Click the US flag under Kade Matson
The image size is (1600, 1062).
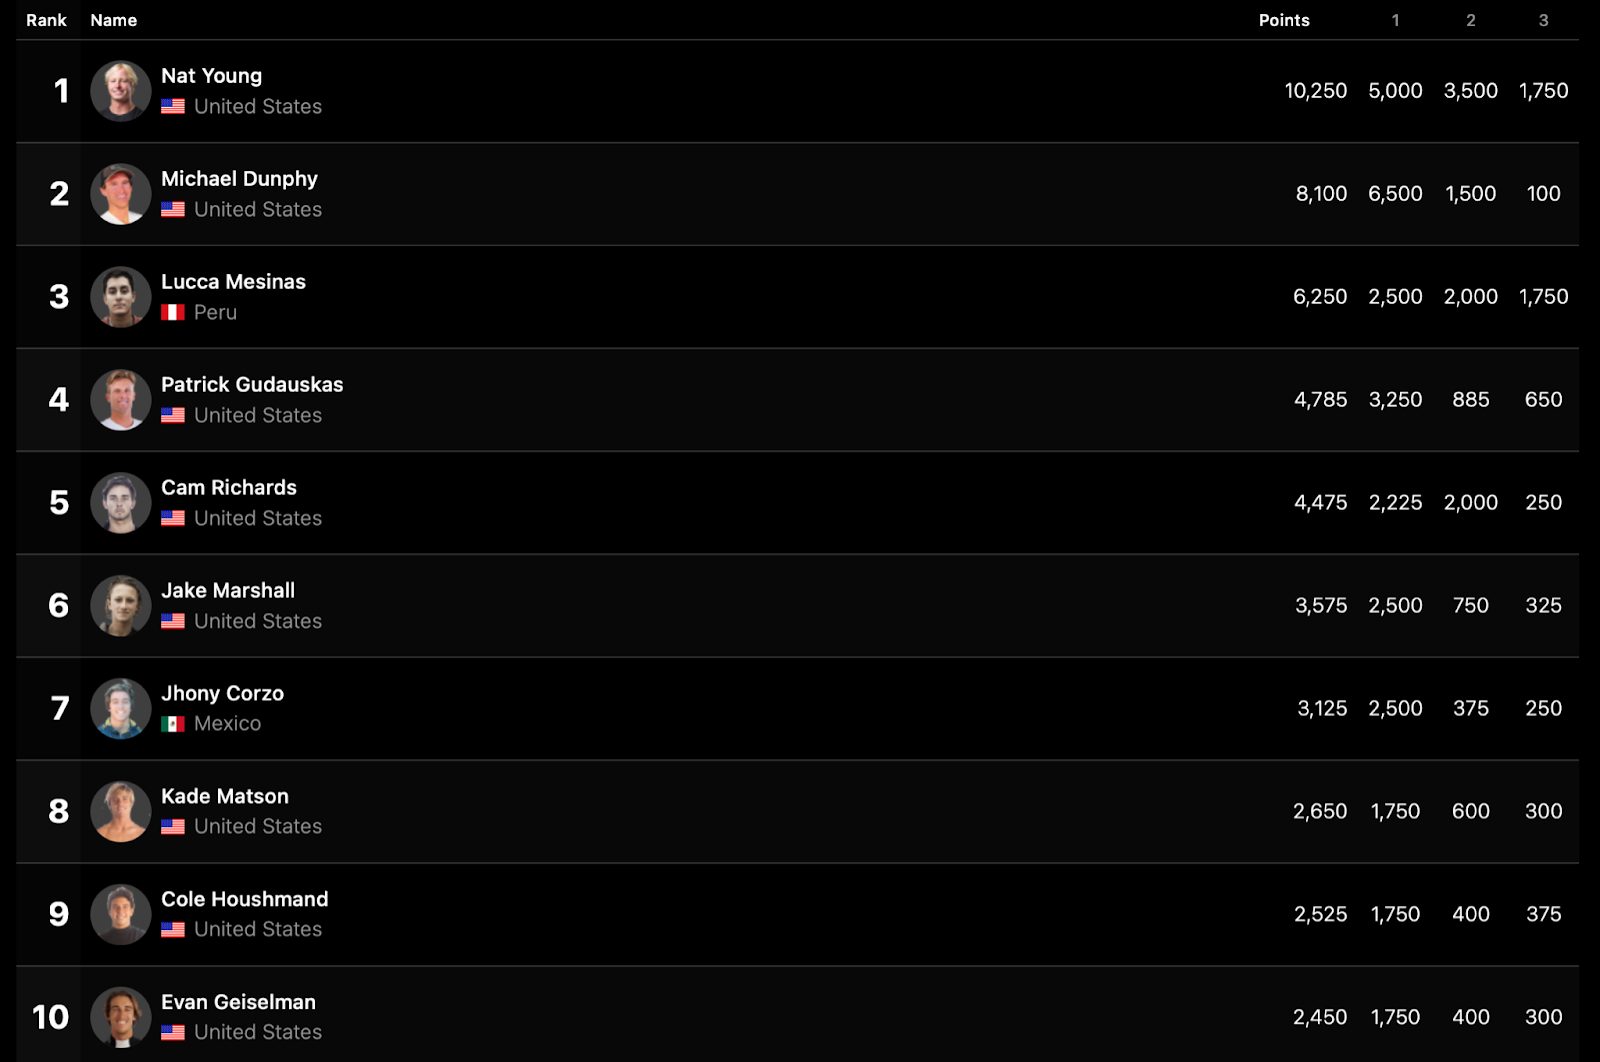point(173,827)
